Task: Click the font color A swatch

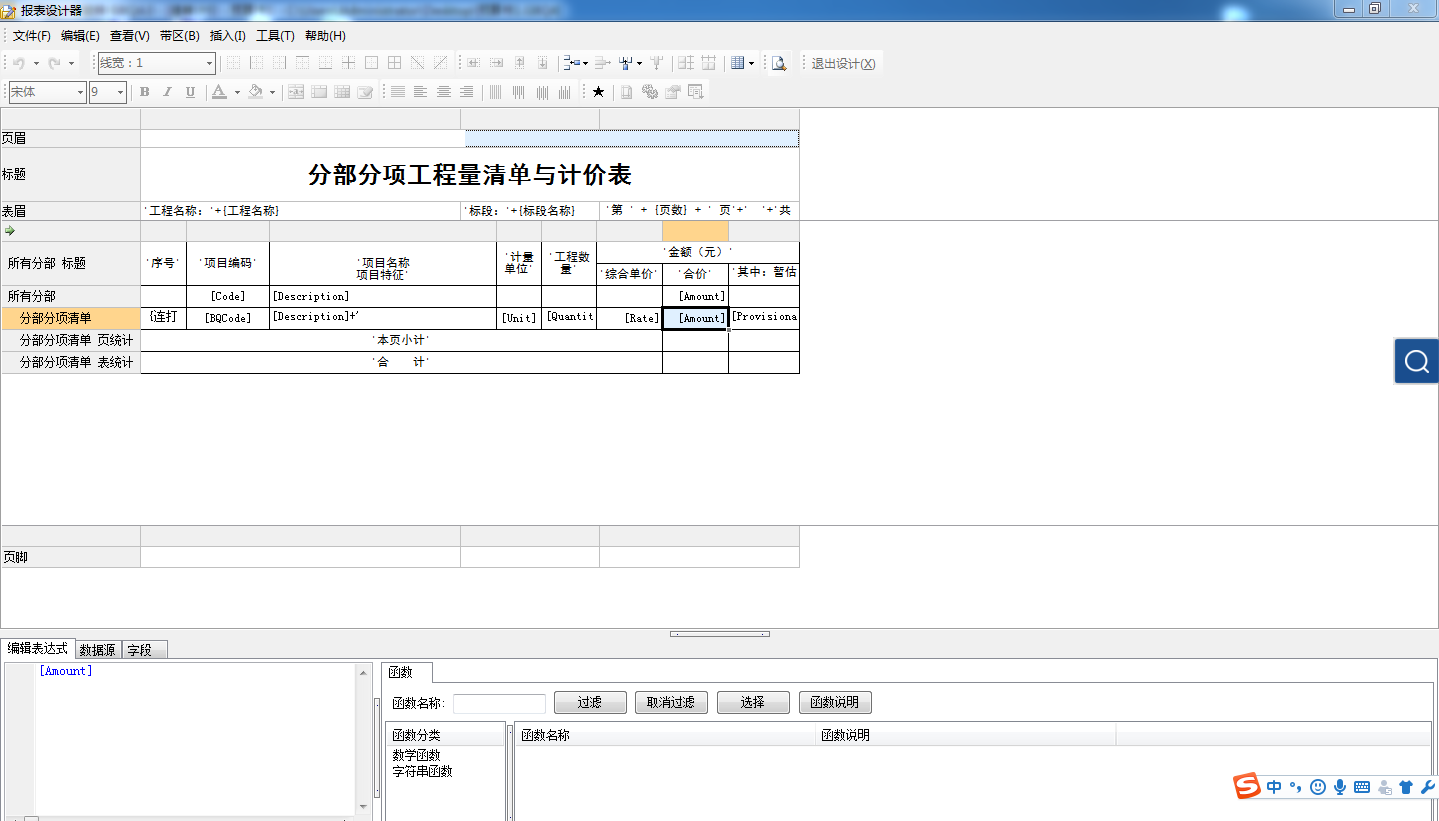Action: (219, 92)
